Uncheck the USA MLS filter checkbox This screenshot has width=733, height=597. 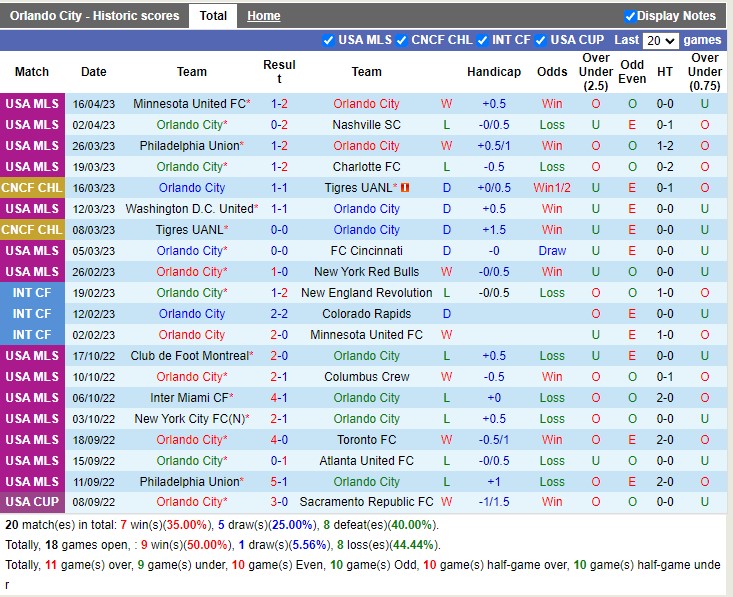coord(329,41)
